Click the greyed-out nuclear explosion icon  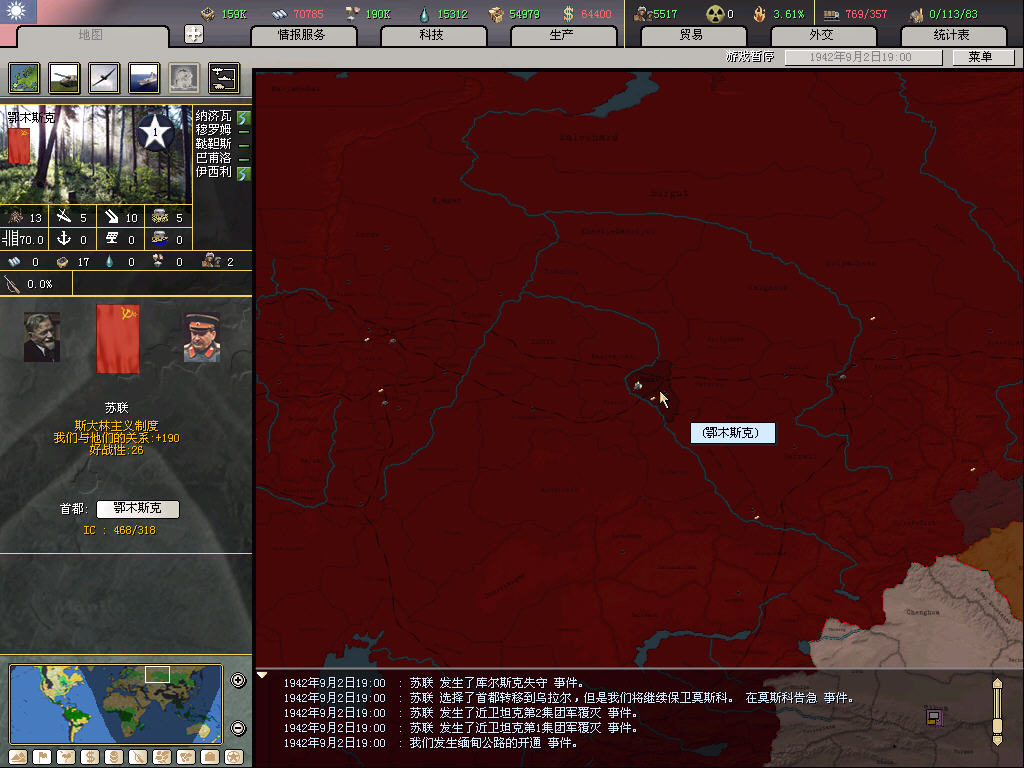[184, 78]
